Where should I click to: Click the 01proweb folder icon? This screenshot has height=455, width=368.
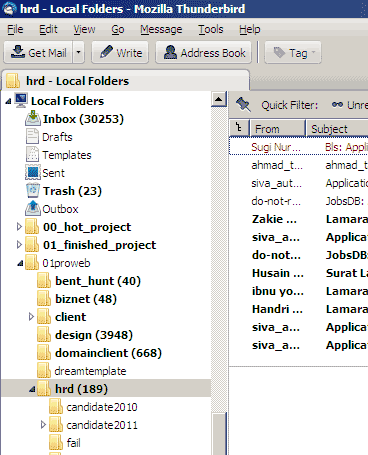(32, 263)
